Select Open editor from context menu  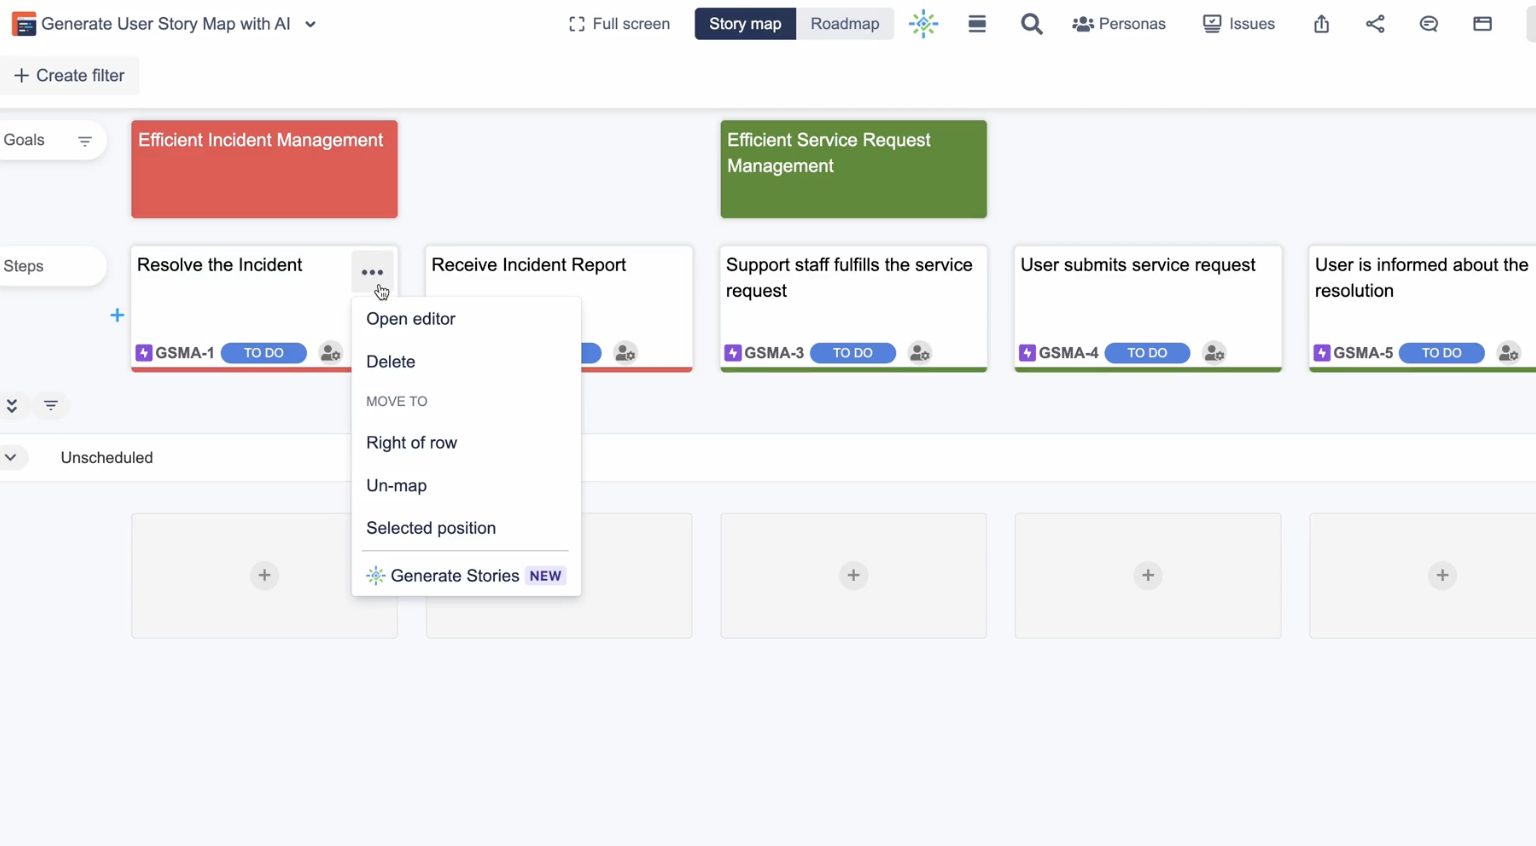[410, 319]
